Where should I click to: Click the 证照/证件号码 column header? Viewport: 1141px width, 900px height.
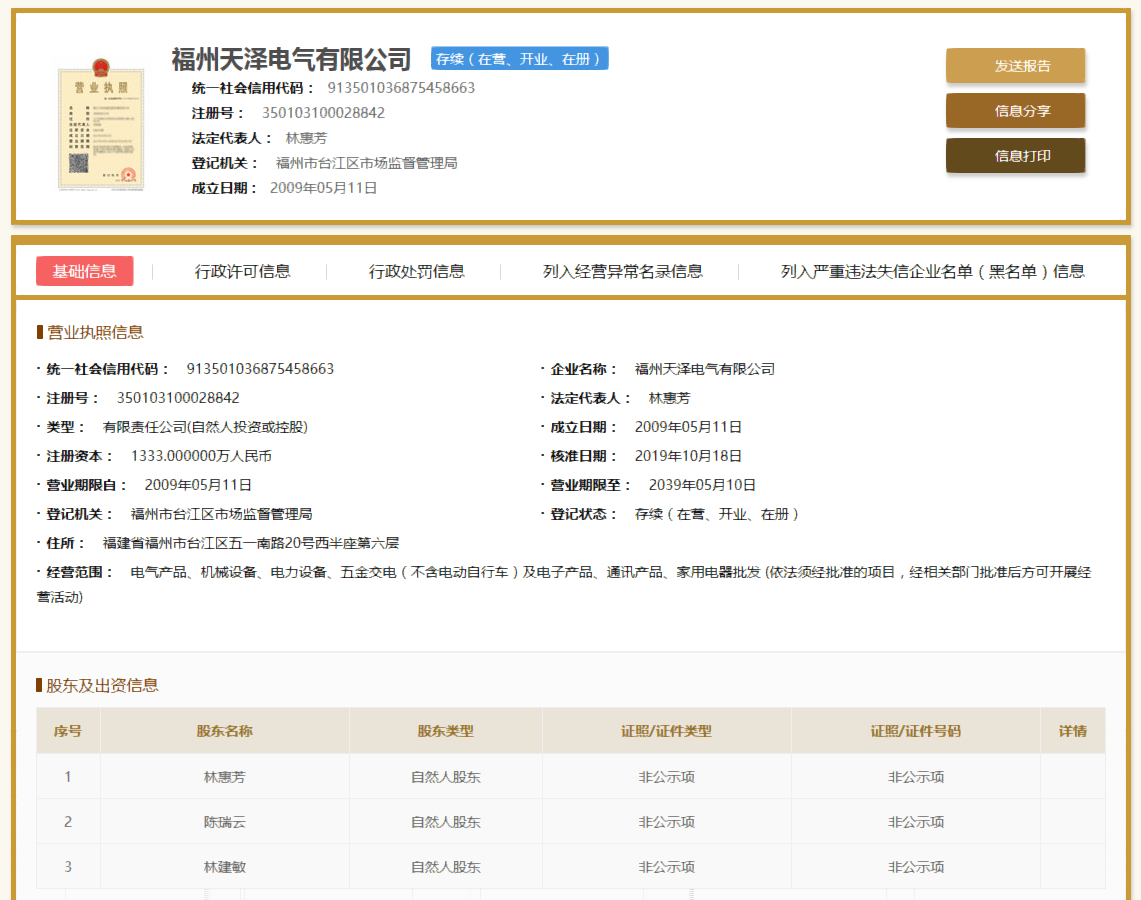pos(915,731)
